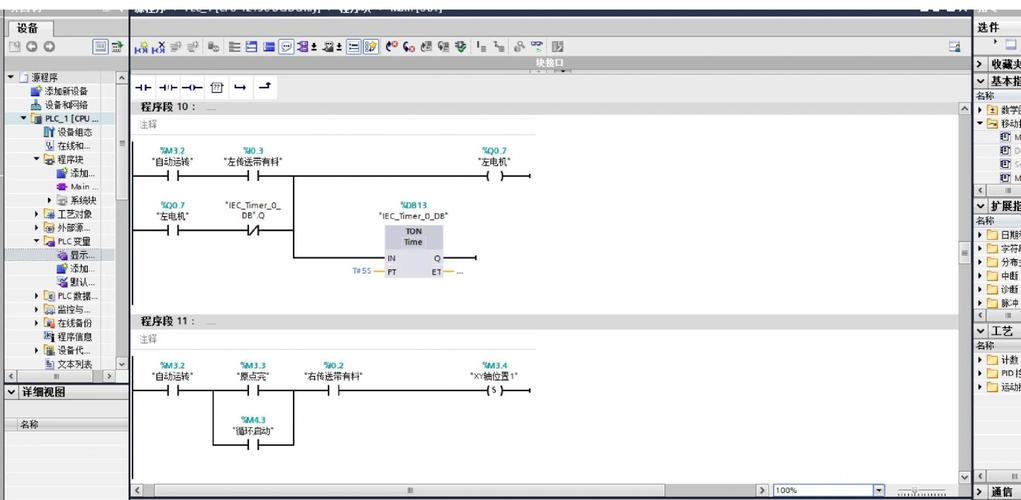Viewport: 1021px width, 500px height.
Task: Click the insert network toolbar icon
Action: pos(141,47)
